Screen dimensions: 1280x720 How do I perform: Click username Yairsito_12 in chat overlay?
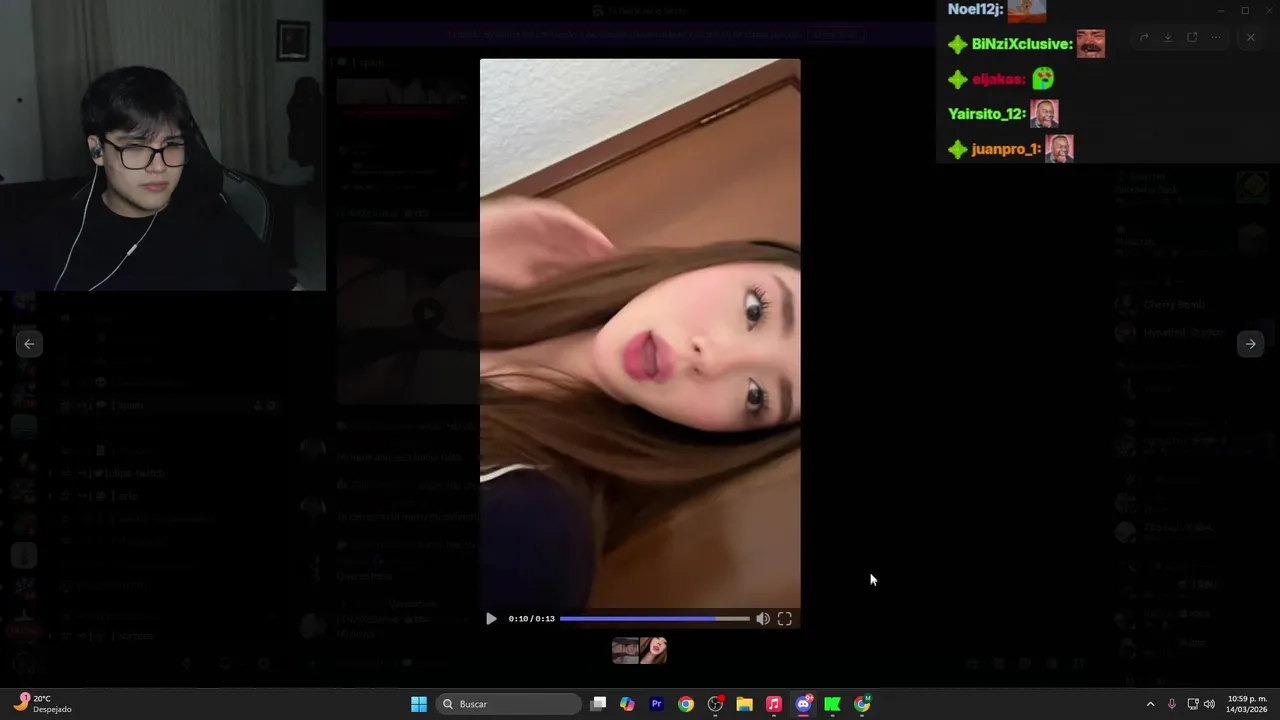click(x=985, y=114)
